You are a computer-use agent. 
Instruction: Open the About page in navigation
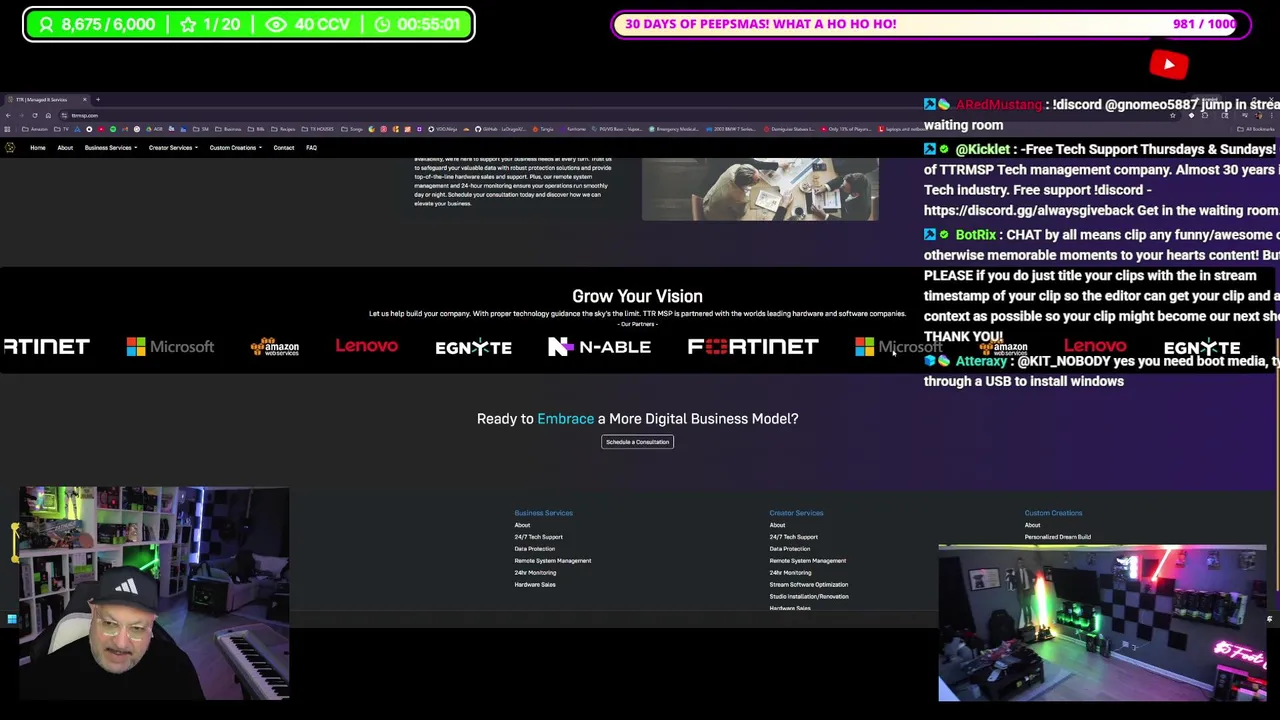pos(65,148)
